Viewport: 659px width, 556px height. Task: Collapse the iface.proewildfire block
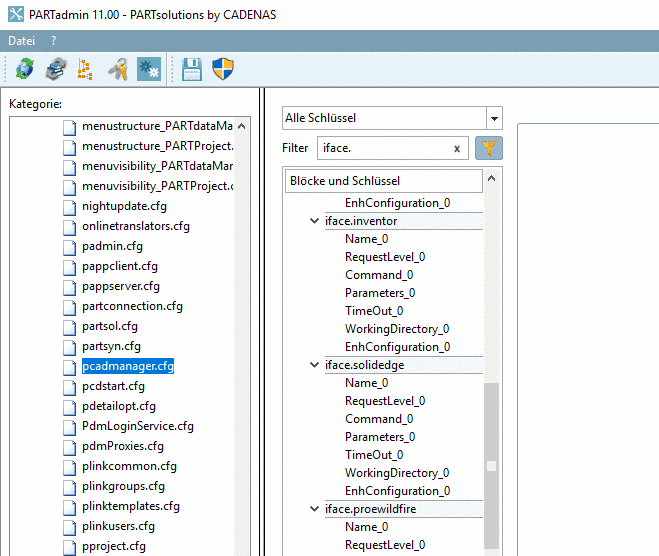coord(314,509)
